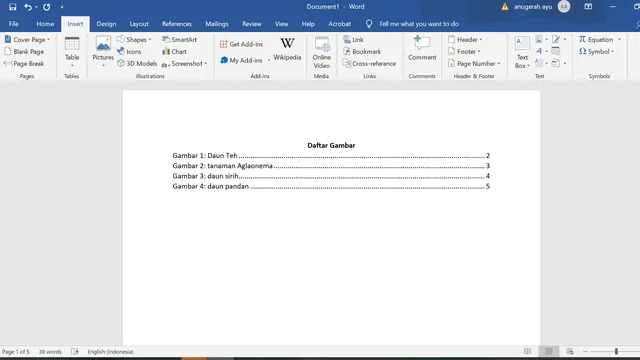Undo the last action
The width and height of the screenshot is (640, 360).
point(27,7)
